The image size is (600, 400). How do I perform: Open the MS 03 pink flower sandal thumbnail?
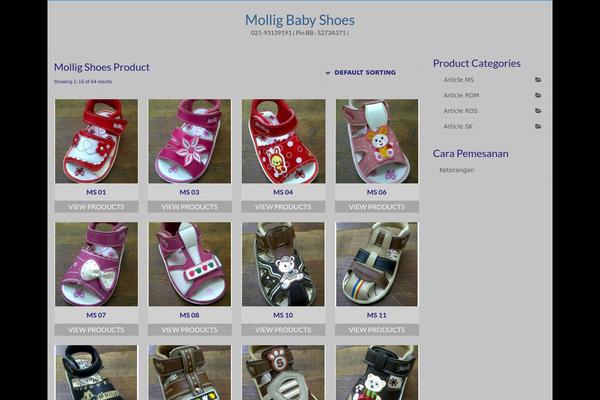[x=190, y=141]
